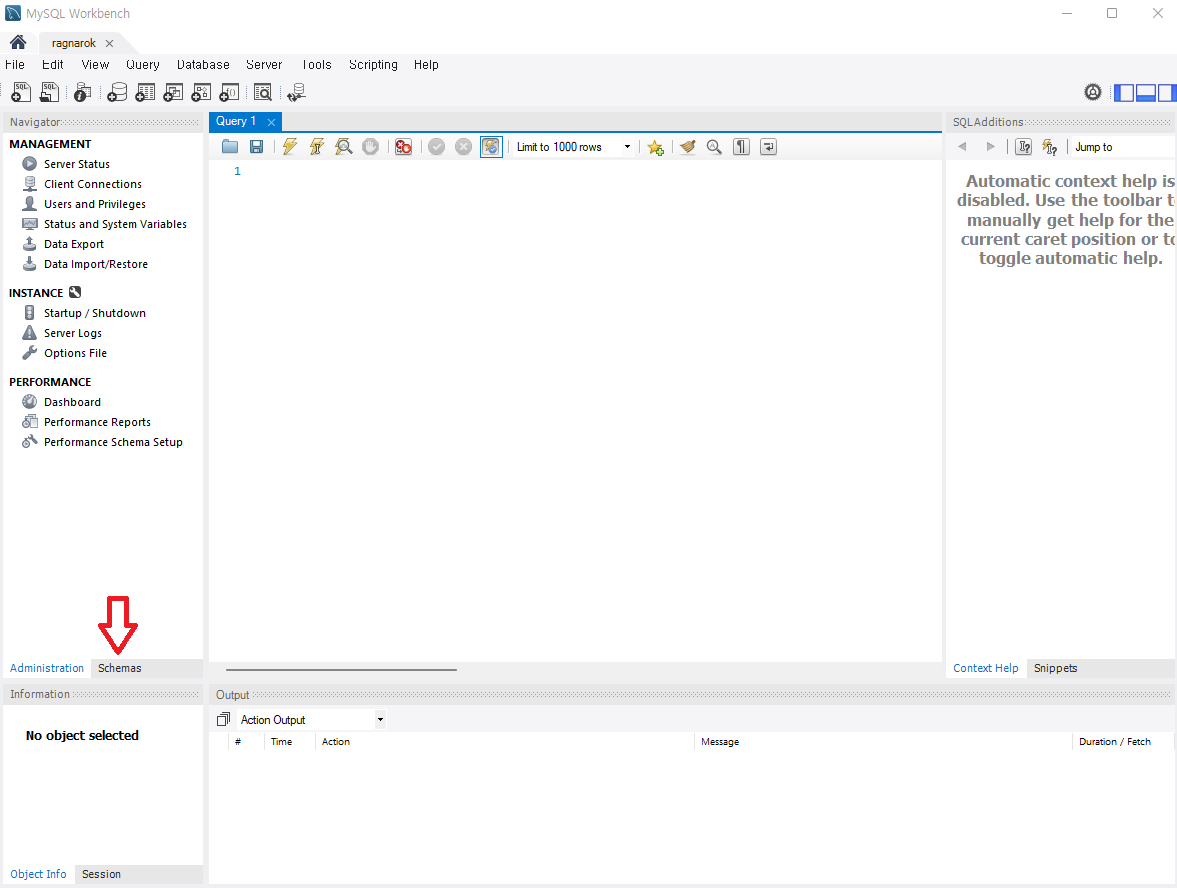Create new function icon
The height and width of the screenshot is (888, 1177).
[230, 92]
